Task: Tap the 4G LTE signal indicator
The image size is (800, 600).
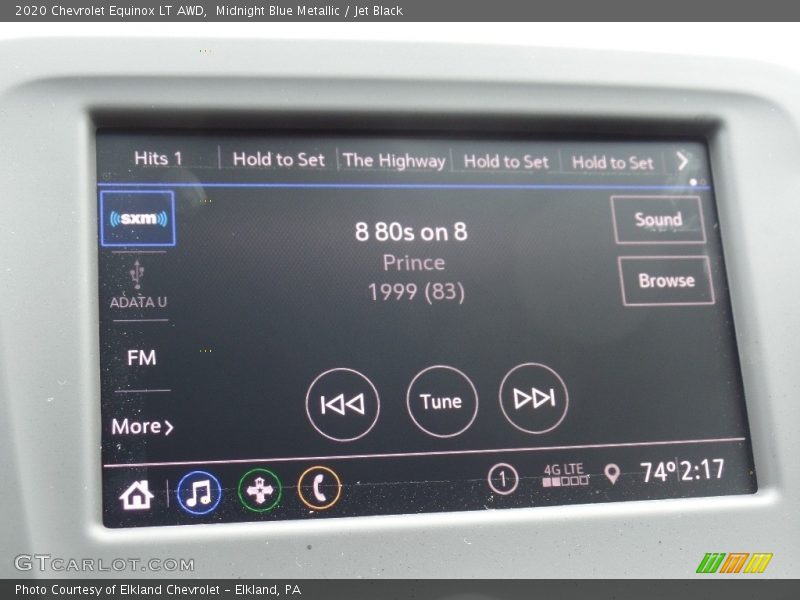Action: coord(565,475)
